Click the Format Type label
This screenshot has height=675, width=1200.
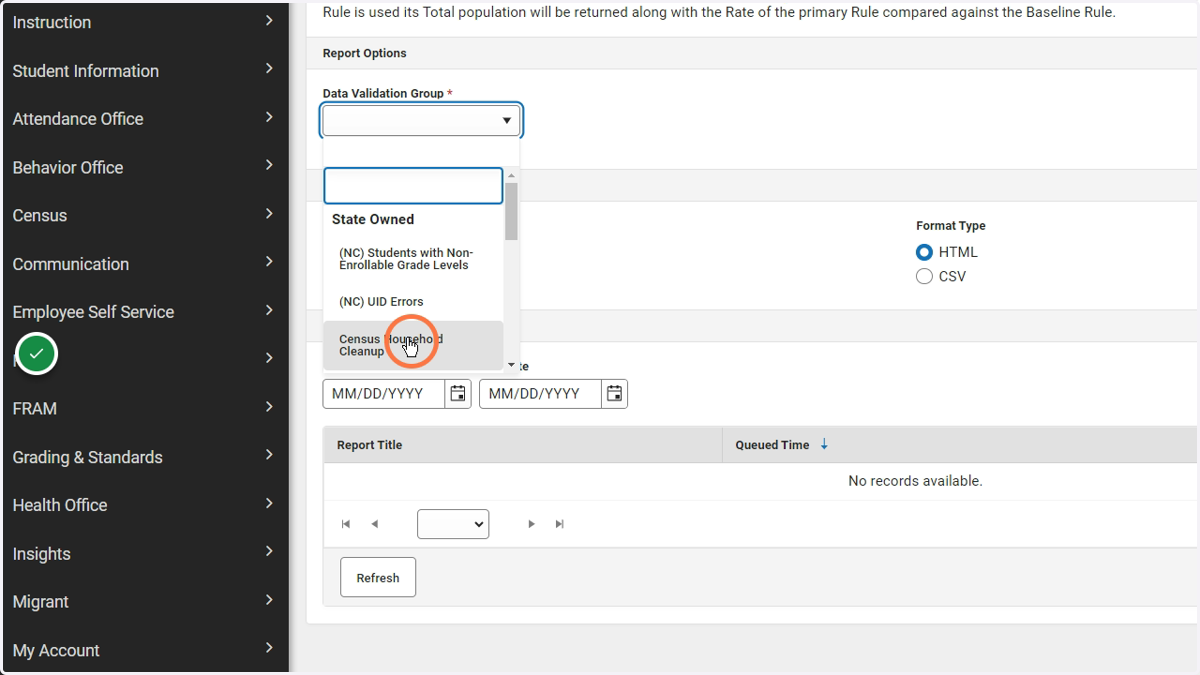pyautogui.click(x=951, y=226)
